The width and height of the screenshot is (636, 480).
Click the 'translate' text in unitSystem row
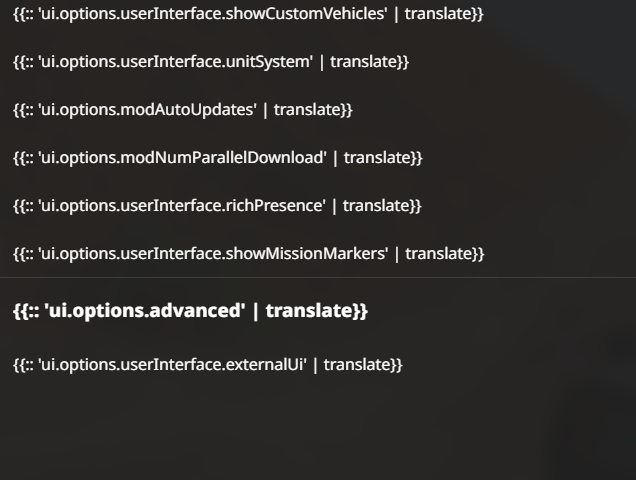click(363, 62)
